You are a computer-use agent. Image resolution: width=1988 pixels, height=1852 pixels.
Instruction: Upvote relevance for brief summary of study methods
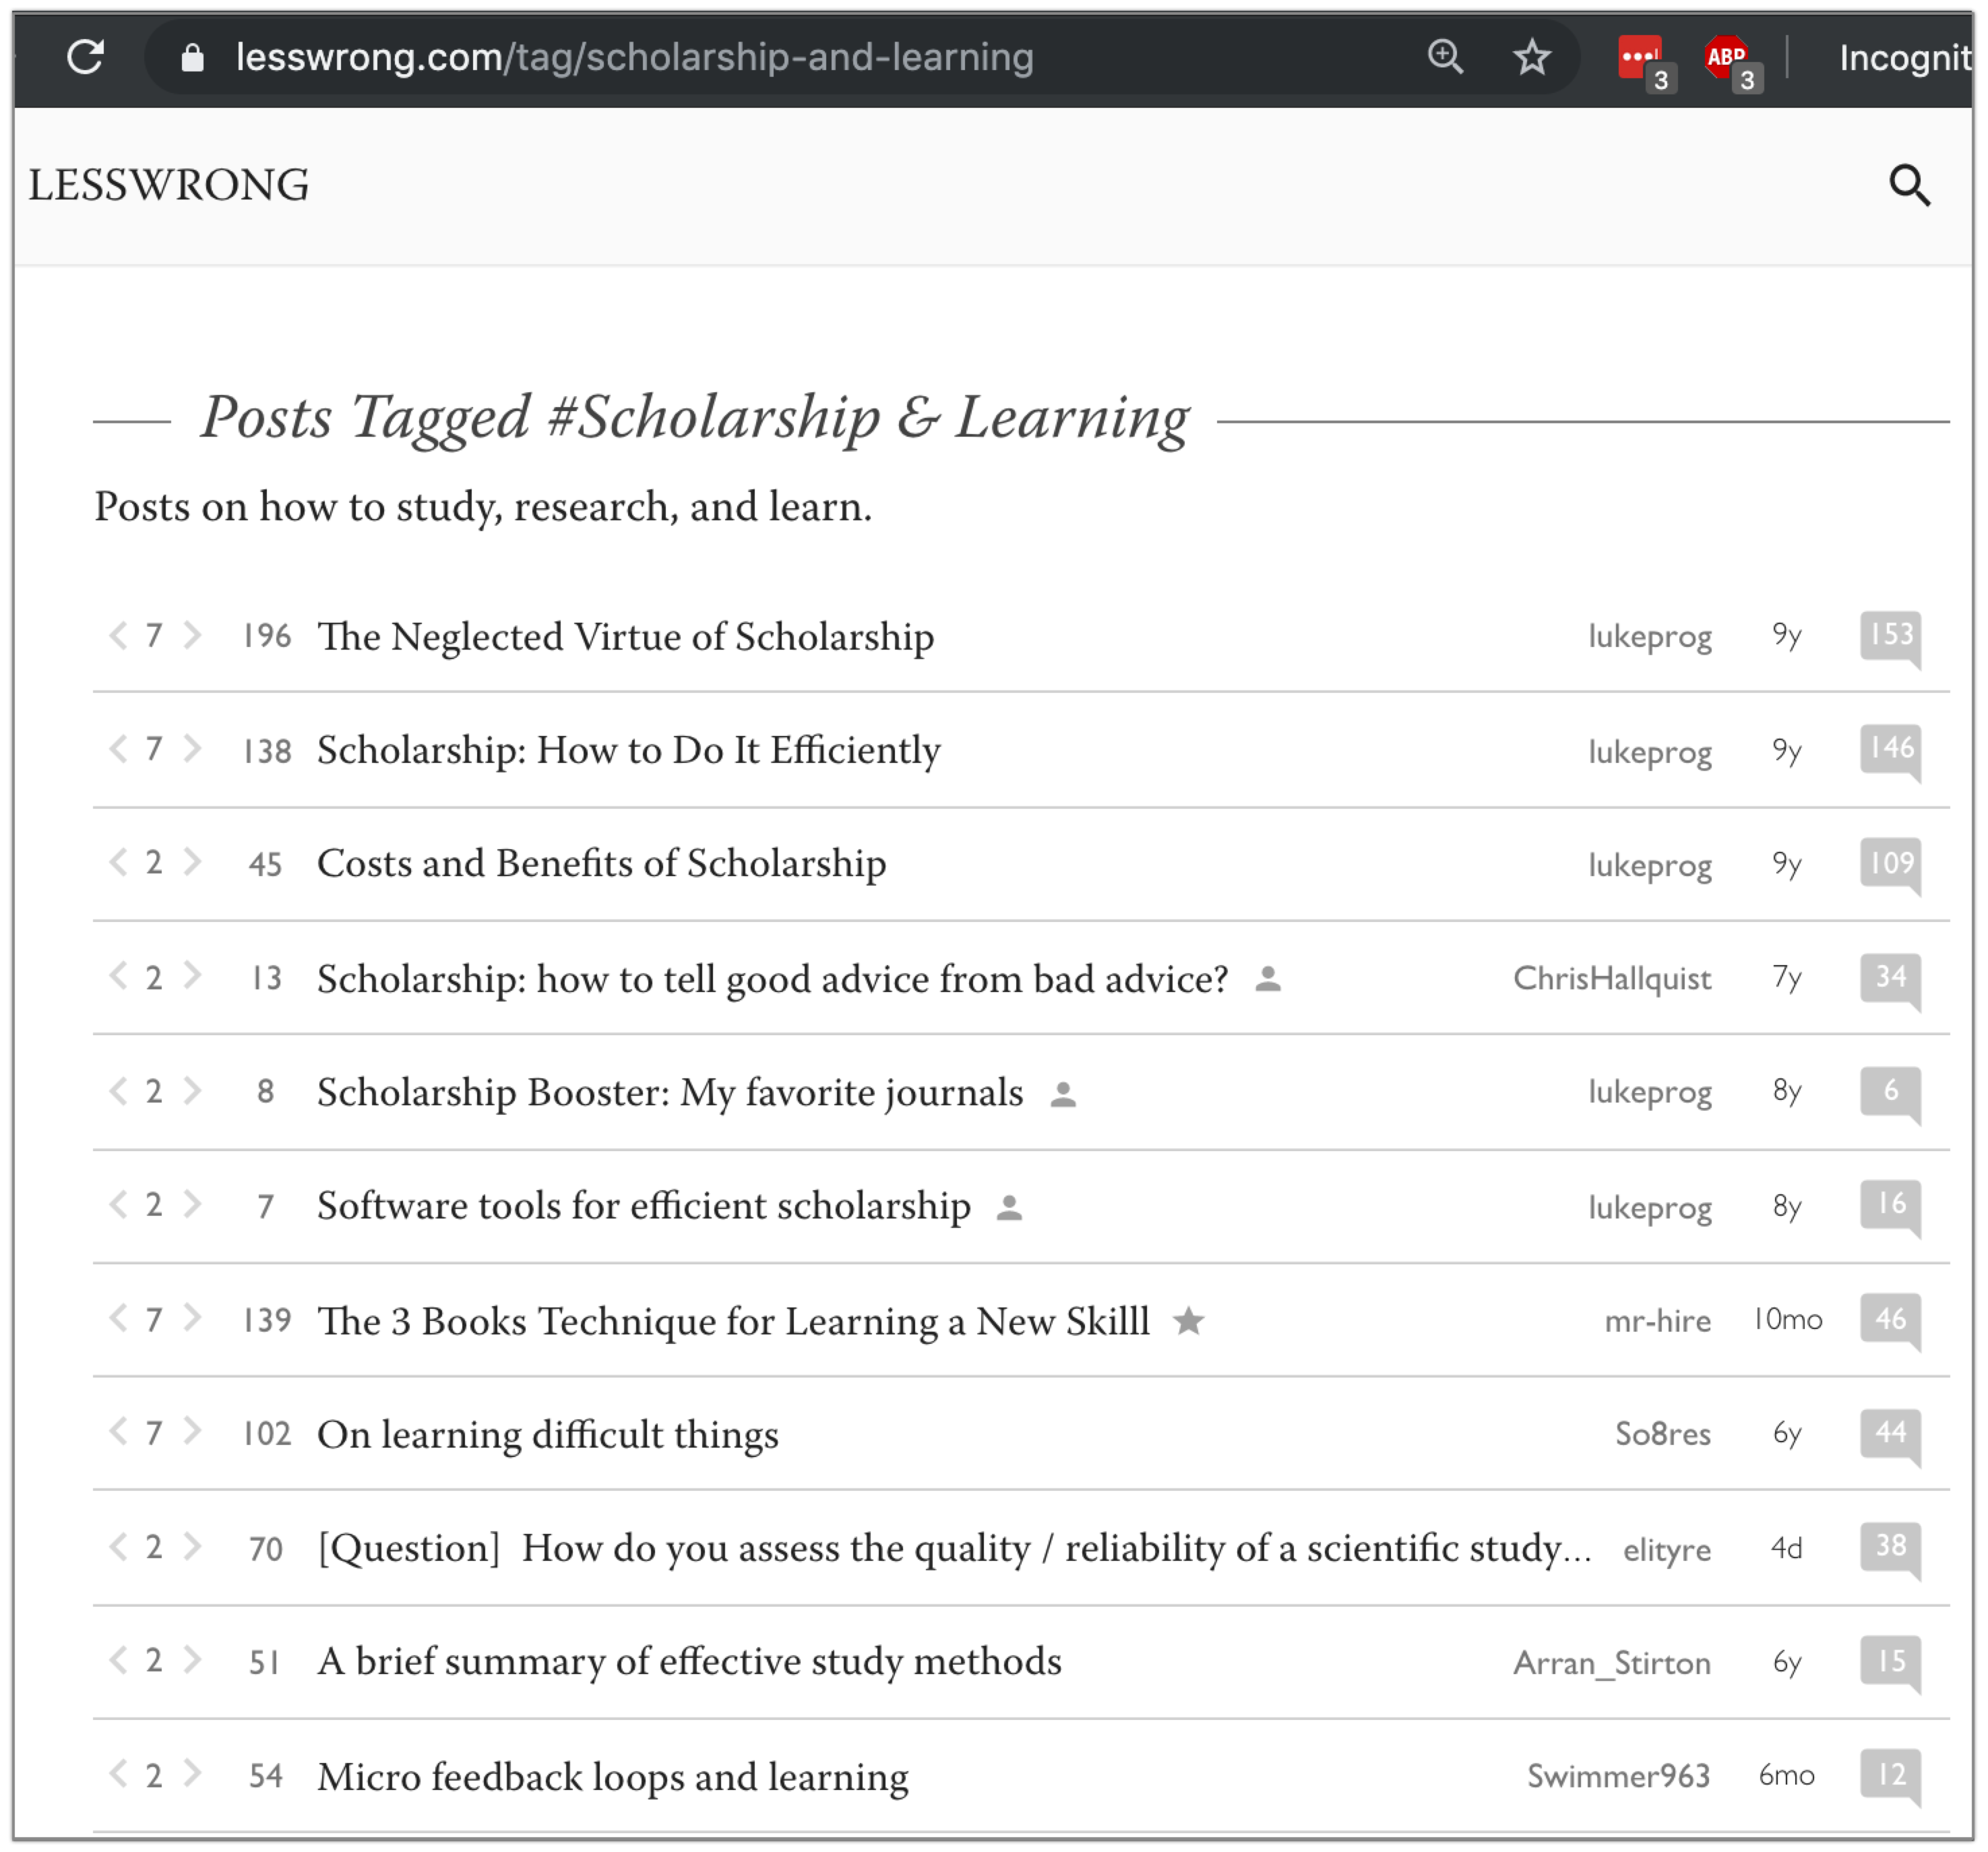pyautogui.click(x=193, y=1660)
